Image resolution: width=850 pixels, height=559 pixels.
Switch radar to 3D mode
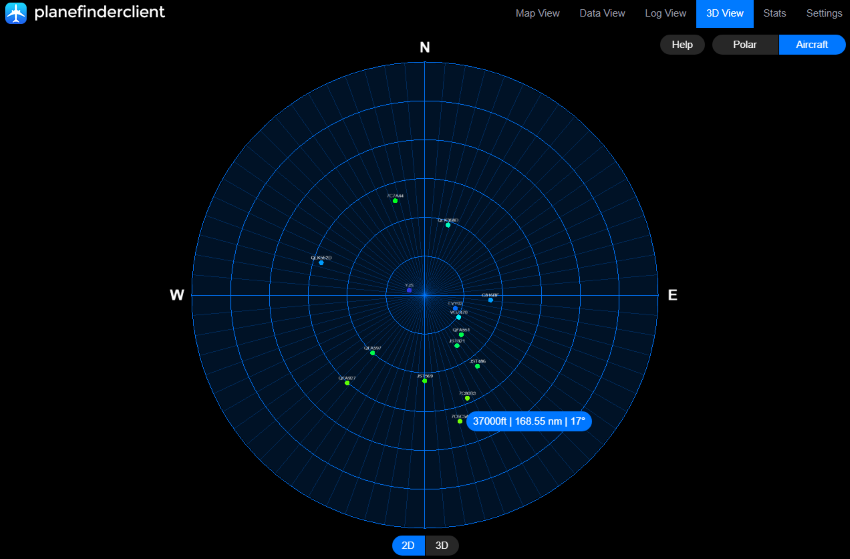tap(442, 545)
